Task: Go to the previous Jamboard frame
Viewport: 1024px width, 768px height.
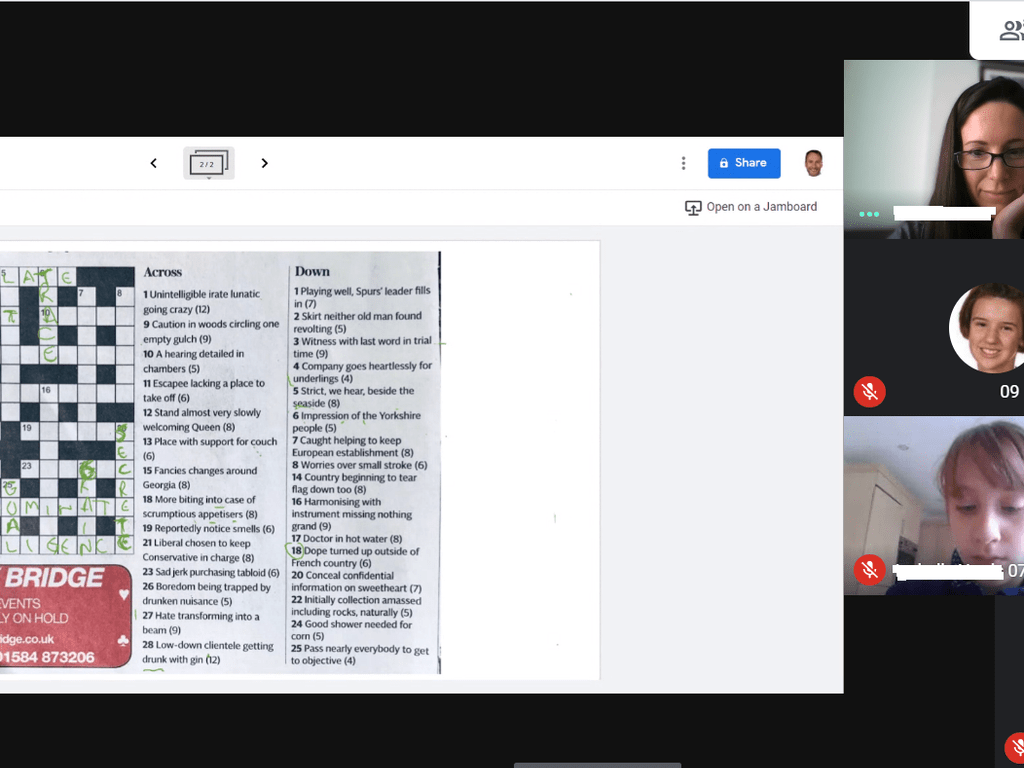Action: pos(153,163)
